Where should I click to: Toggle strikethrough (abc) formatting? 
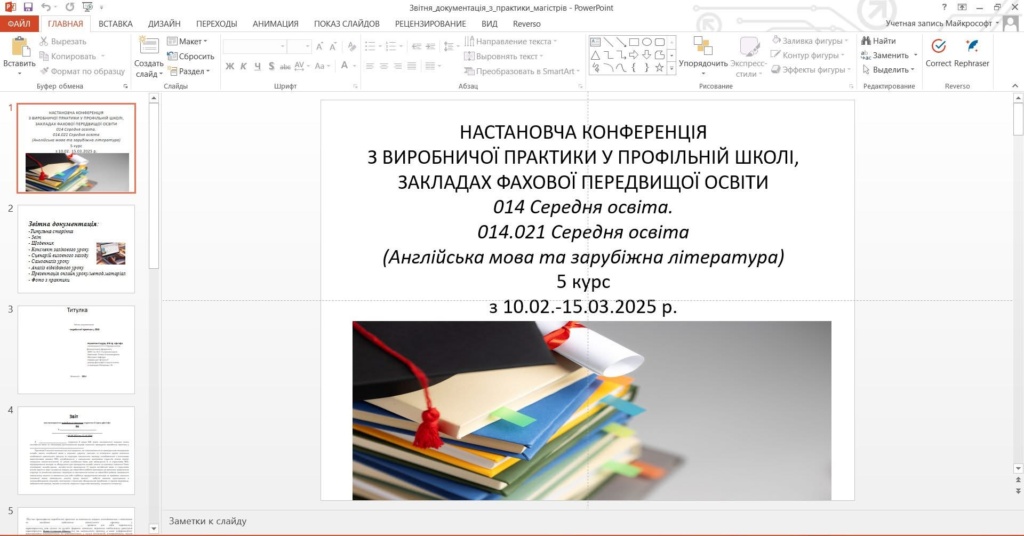285,66
